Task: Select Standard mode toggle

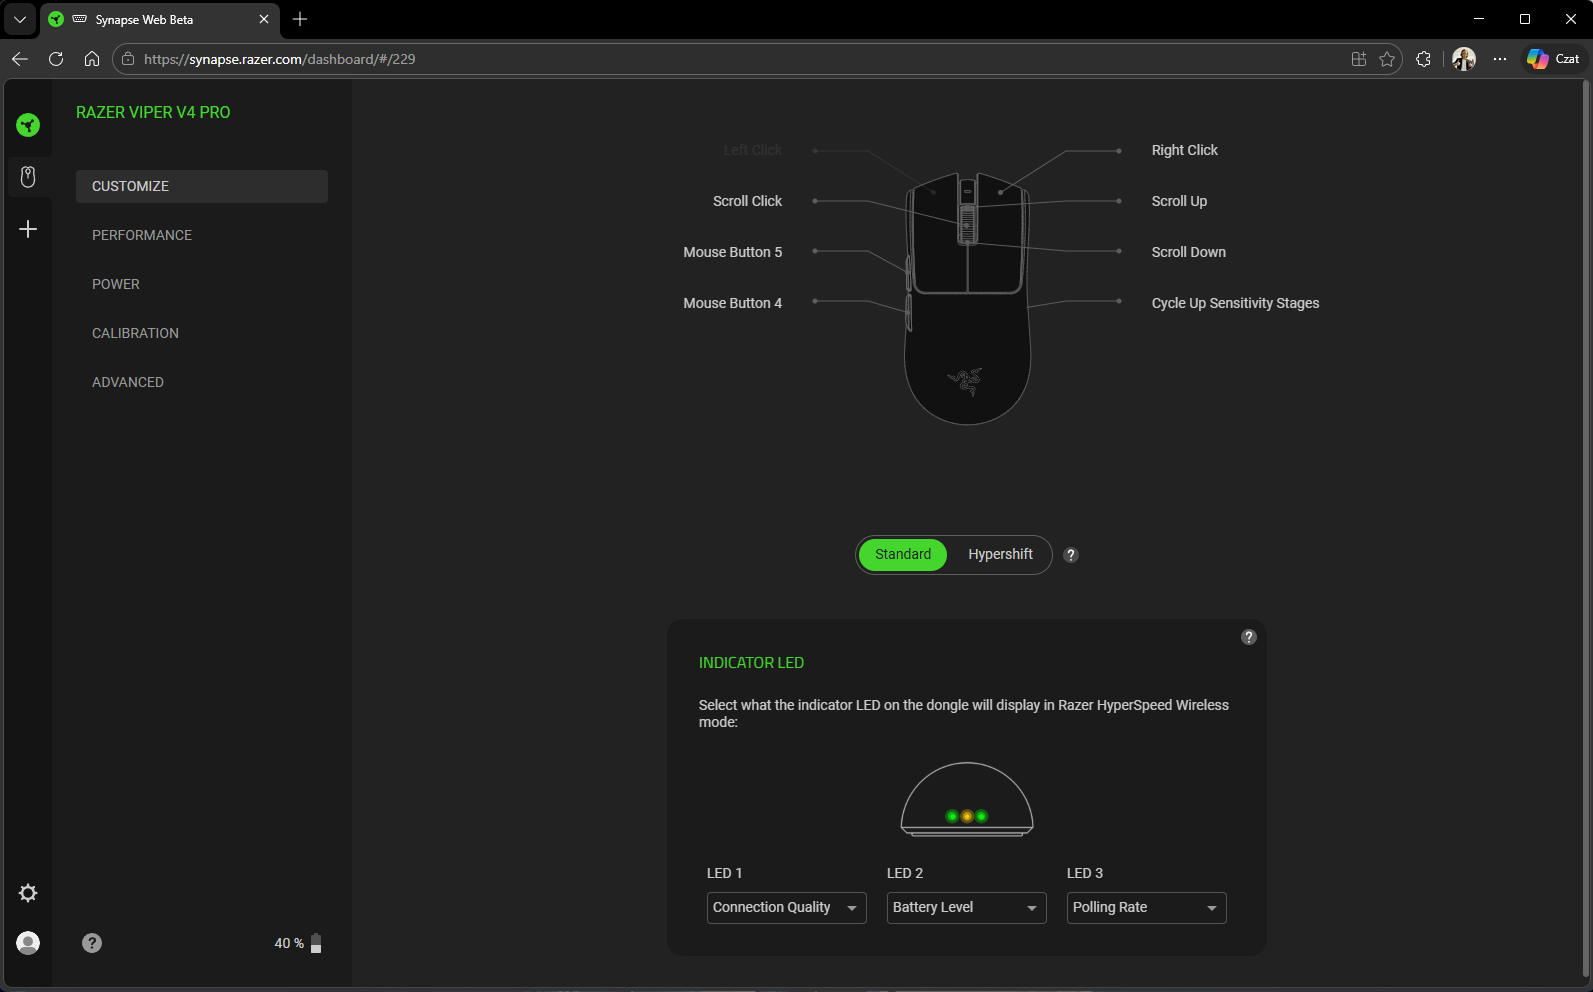Action: click(903, 555)
